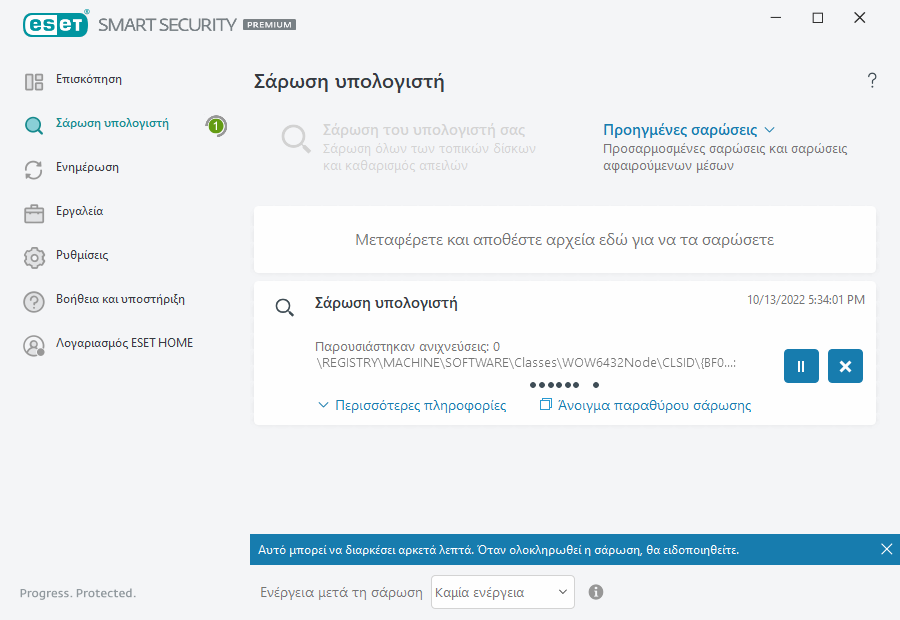The image size is (900, 620).
Task: Open Ρυθμίσεις via the gear icon
Action: coord(33,256)
